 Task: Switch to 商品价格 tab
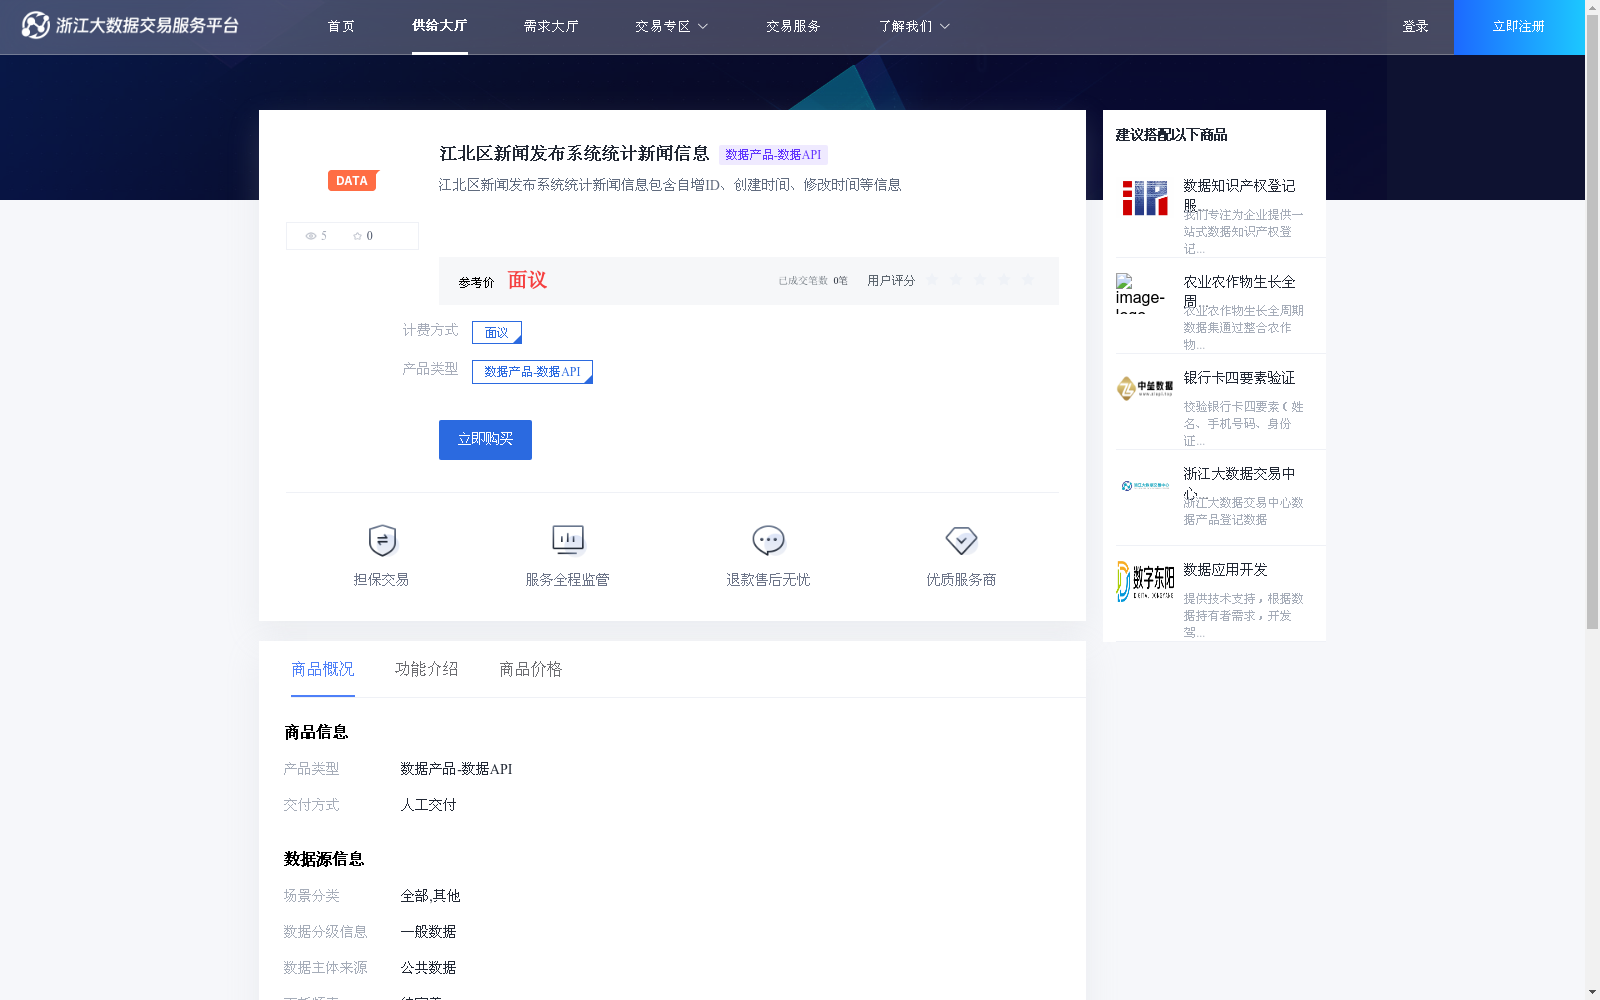pos(531,669)
